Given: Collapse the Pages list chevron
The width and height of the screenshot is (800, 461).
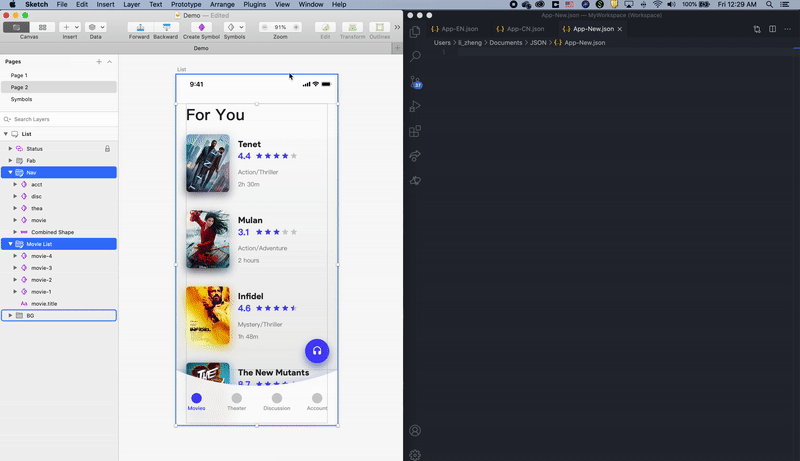Looking at the screenshot, I should (110, 62).
